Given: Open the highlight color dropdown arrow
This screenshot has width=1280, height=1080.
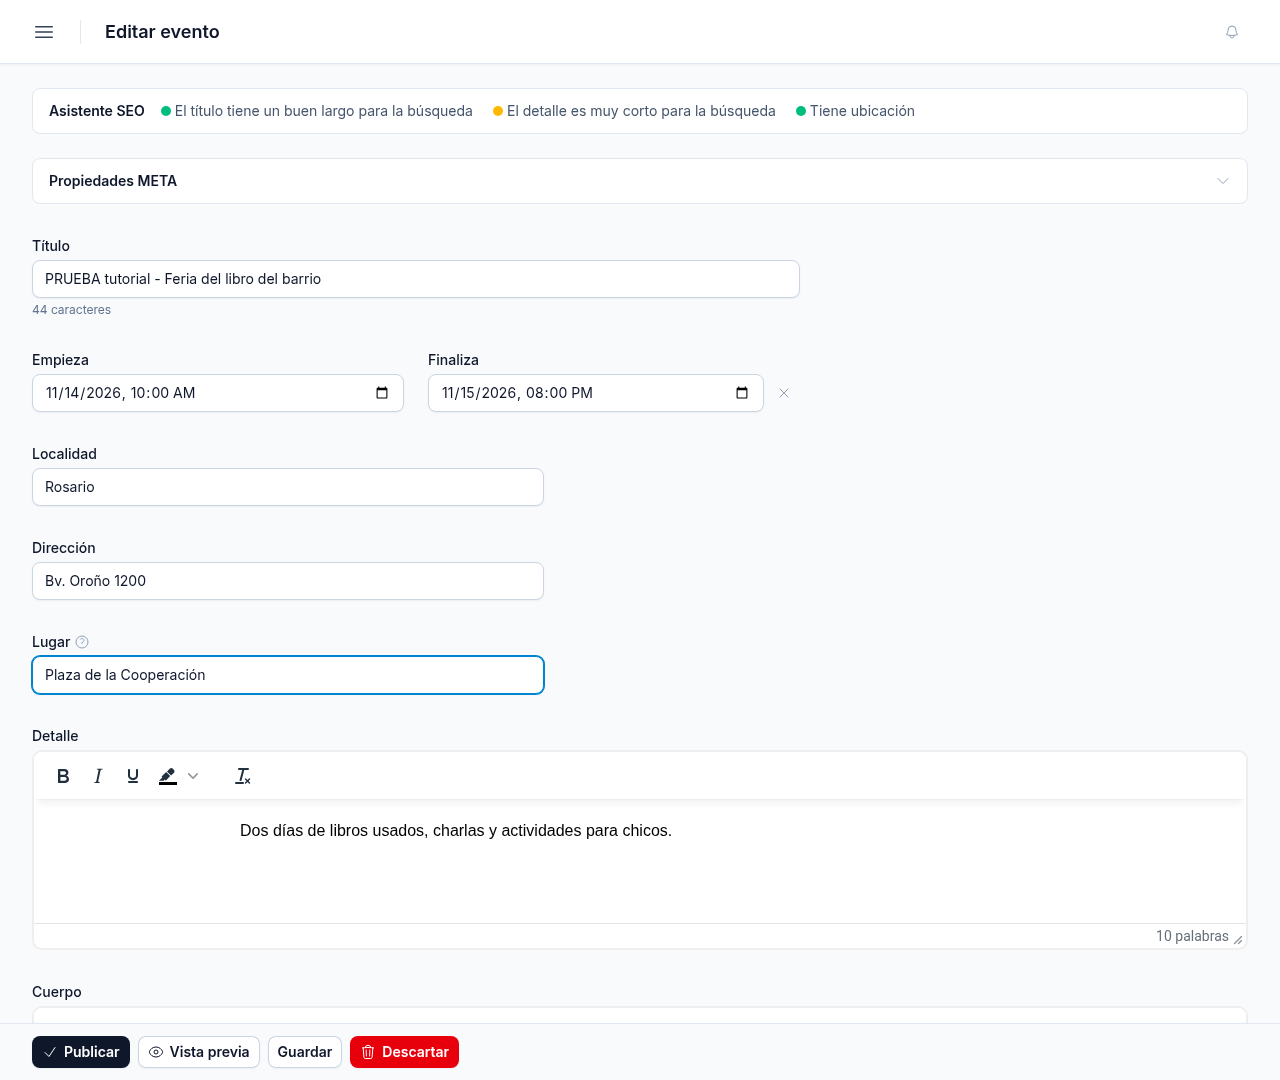Looking at the screenshot, I should coord(193,776).
